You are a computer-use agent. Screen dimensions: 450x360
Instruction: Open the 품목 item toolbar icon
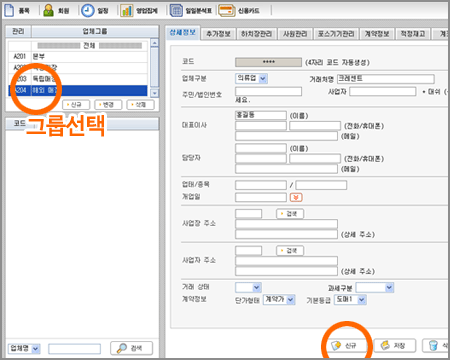tap(9, 10)
